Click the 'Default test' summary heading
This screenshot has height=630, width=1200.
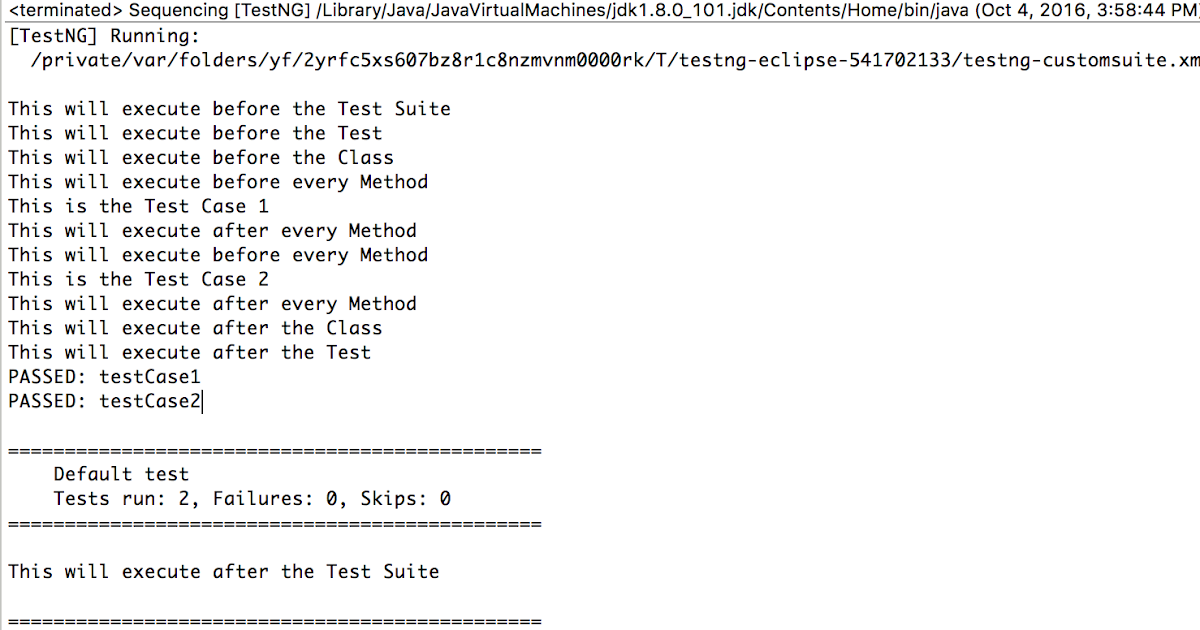121,474
